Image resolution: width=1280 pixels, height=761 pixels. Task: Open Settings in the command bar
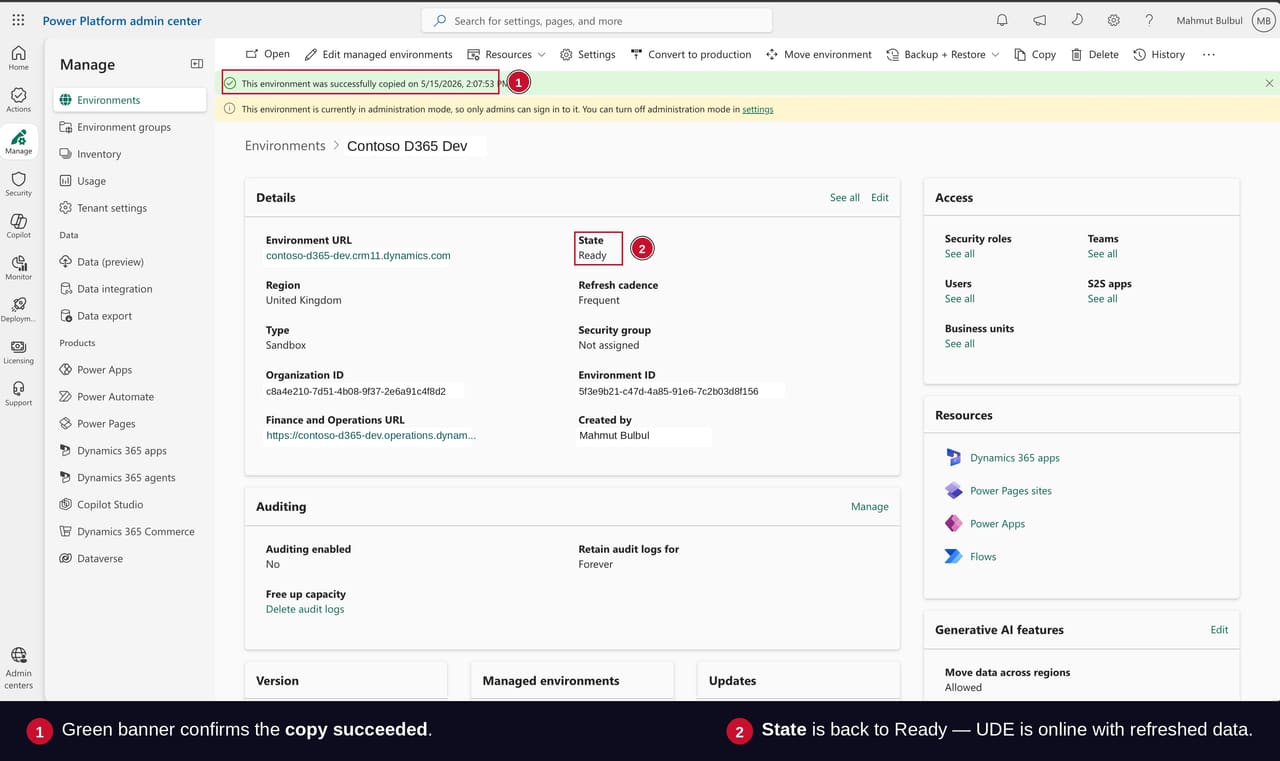click(587, 54)
